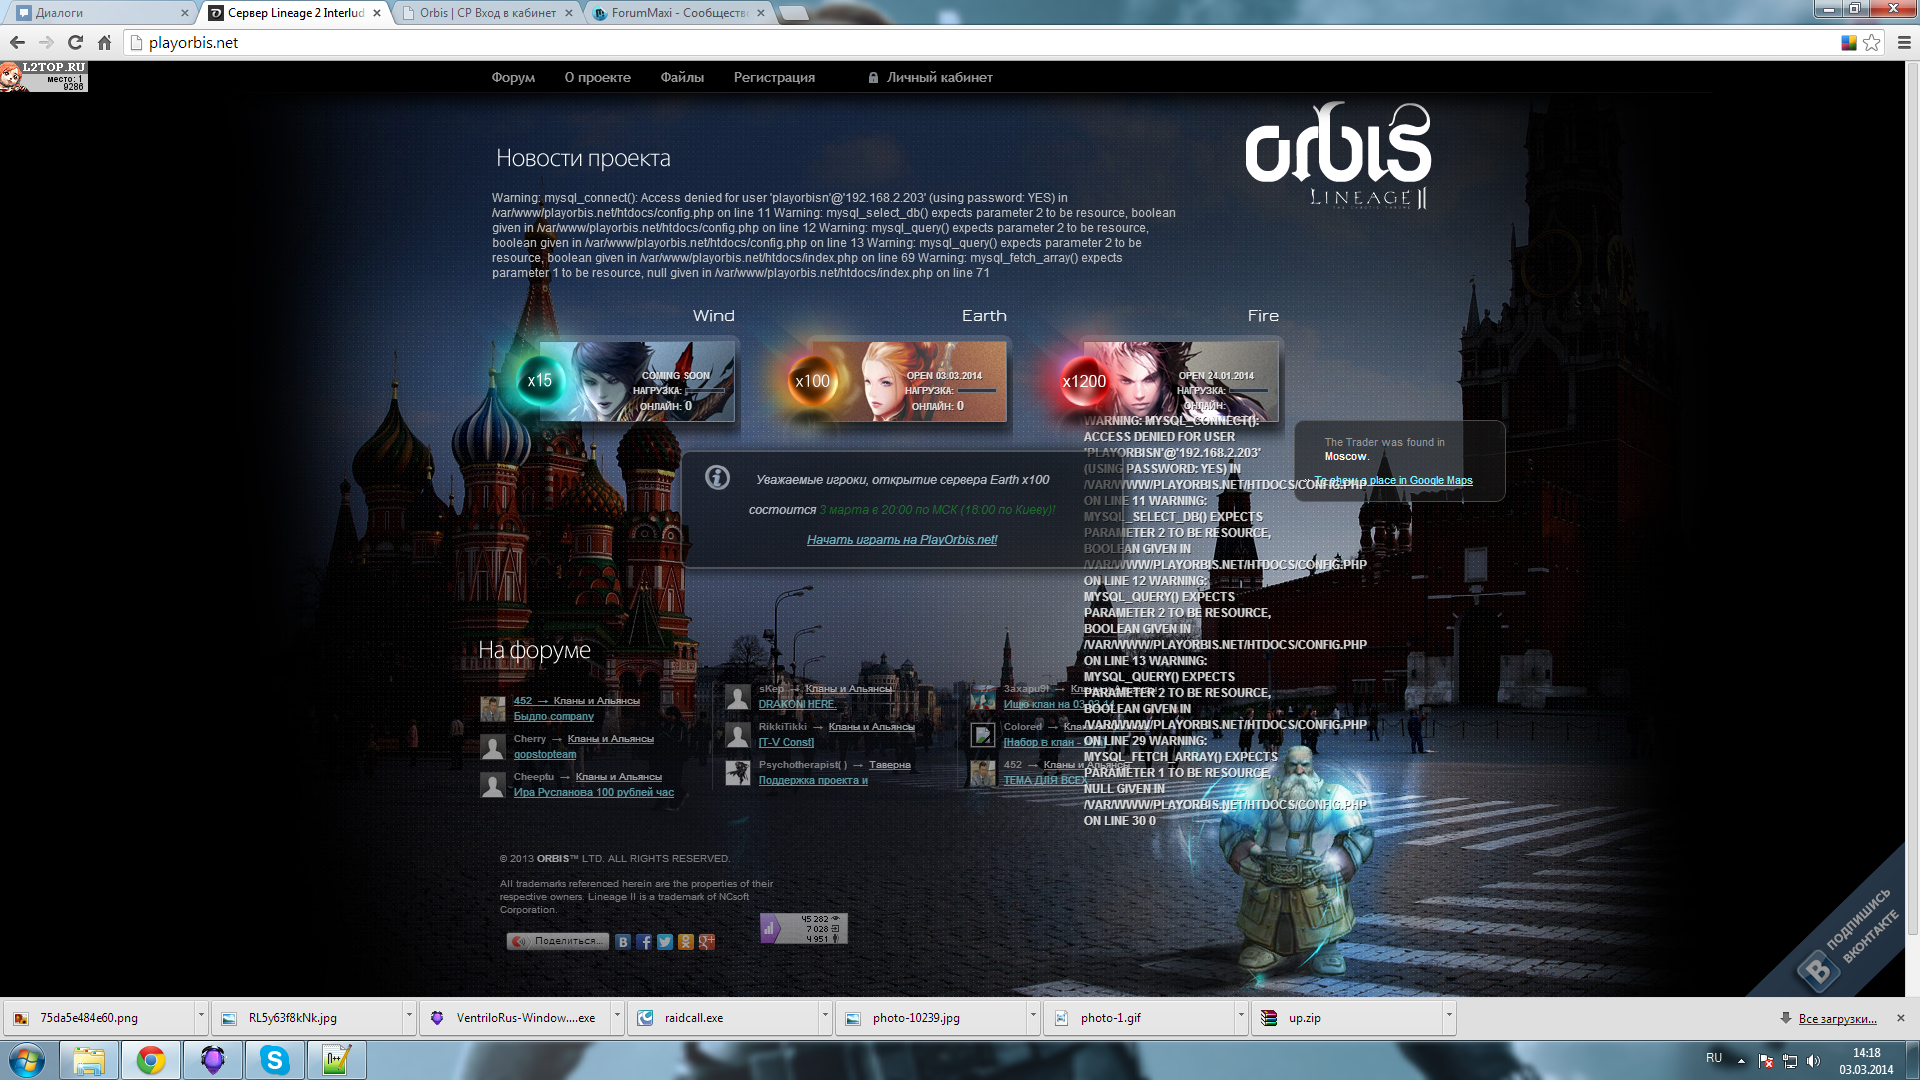Open the site statistics counter widget
Image resolution: width=1920 pixels, height=1080 pixels.
pos(804,929)
